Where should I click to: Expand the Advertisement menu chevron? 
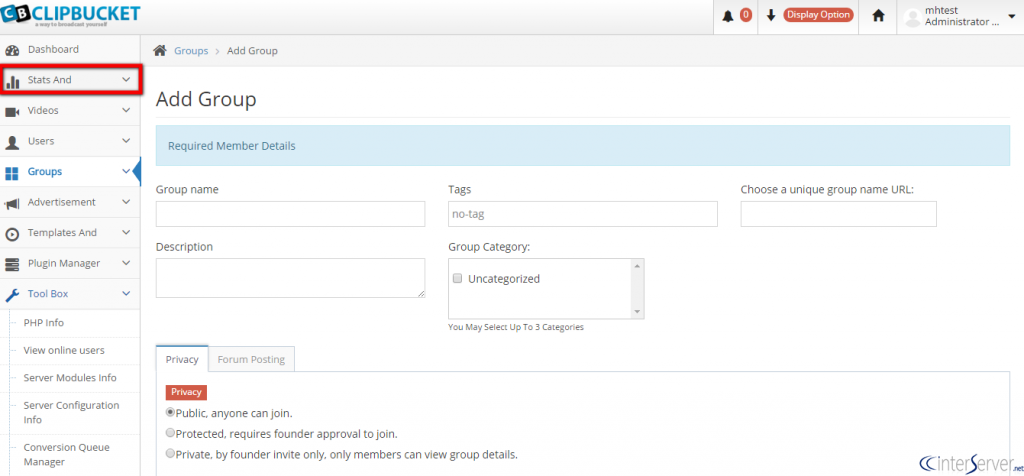coord(126,202)
